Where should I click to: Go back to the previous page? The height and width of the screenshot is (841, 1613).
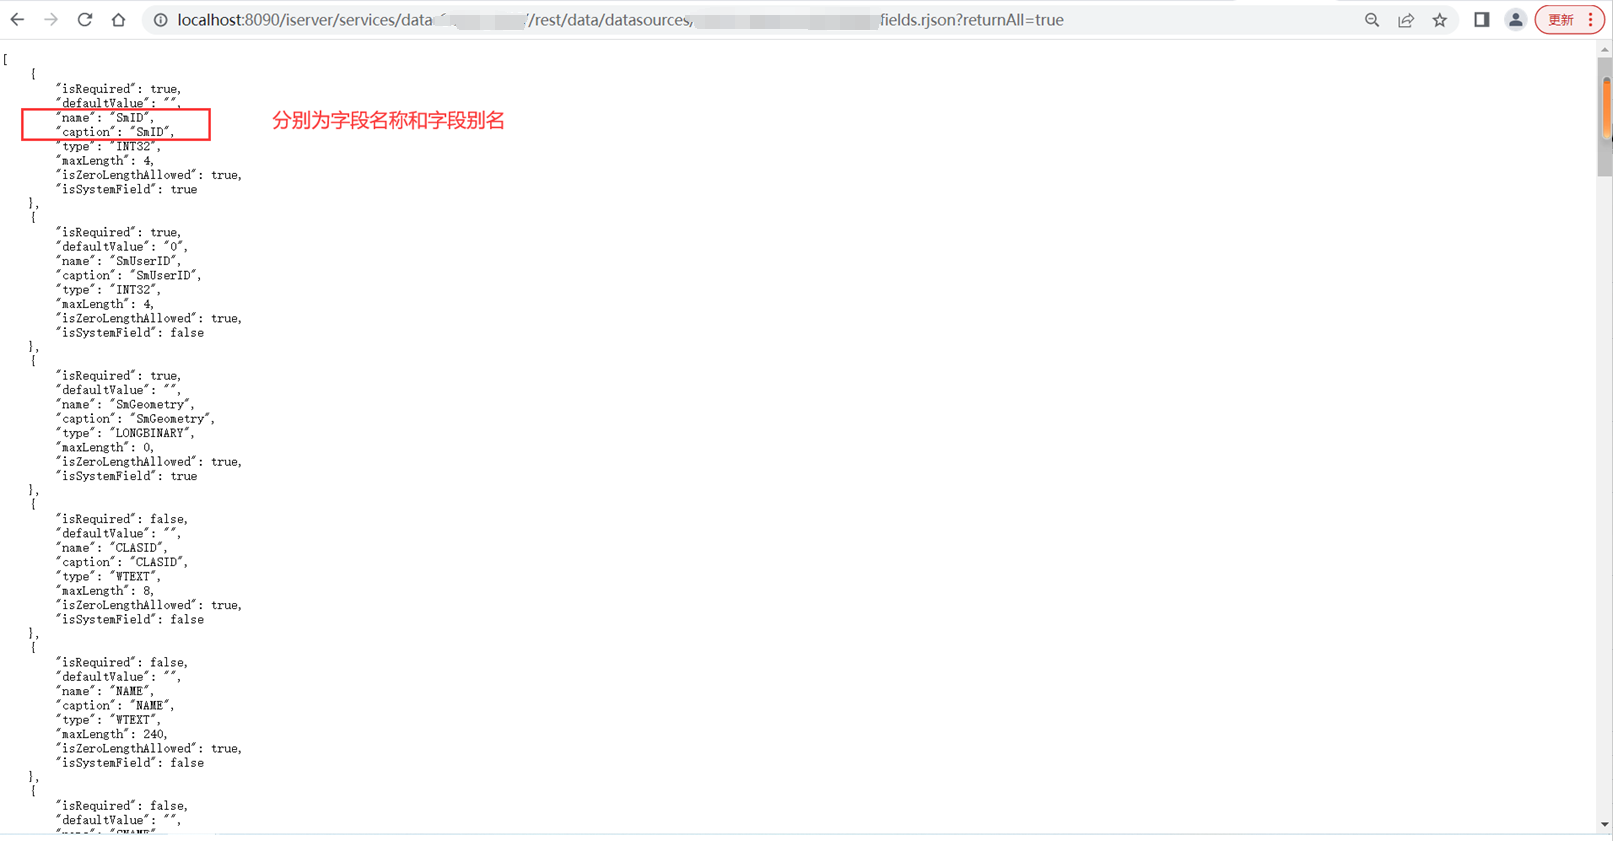[x=18, y=20]
